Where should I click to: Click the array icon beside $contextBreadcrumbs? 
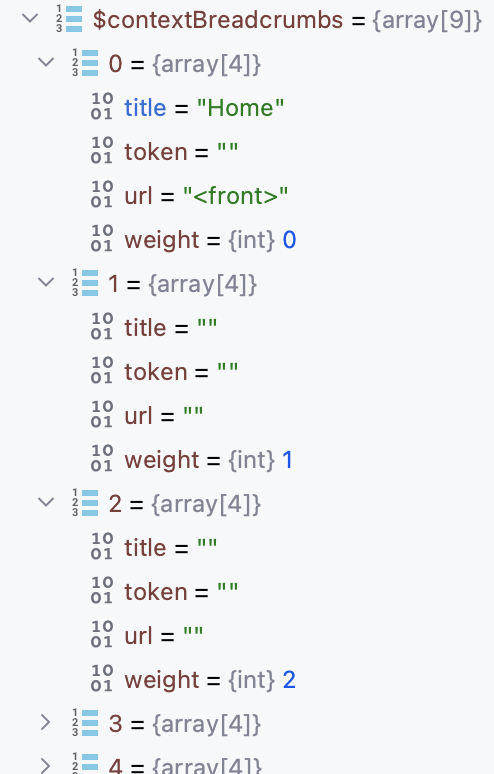coord(69,19)
